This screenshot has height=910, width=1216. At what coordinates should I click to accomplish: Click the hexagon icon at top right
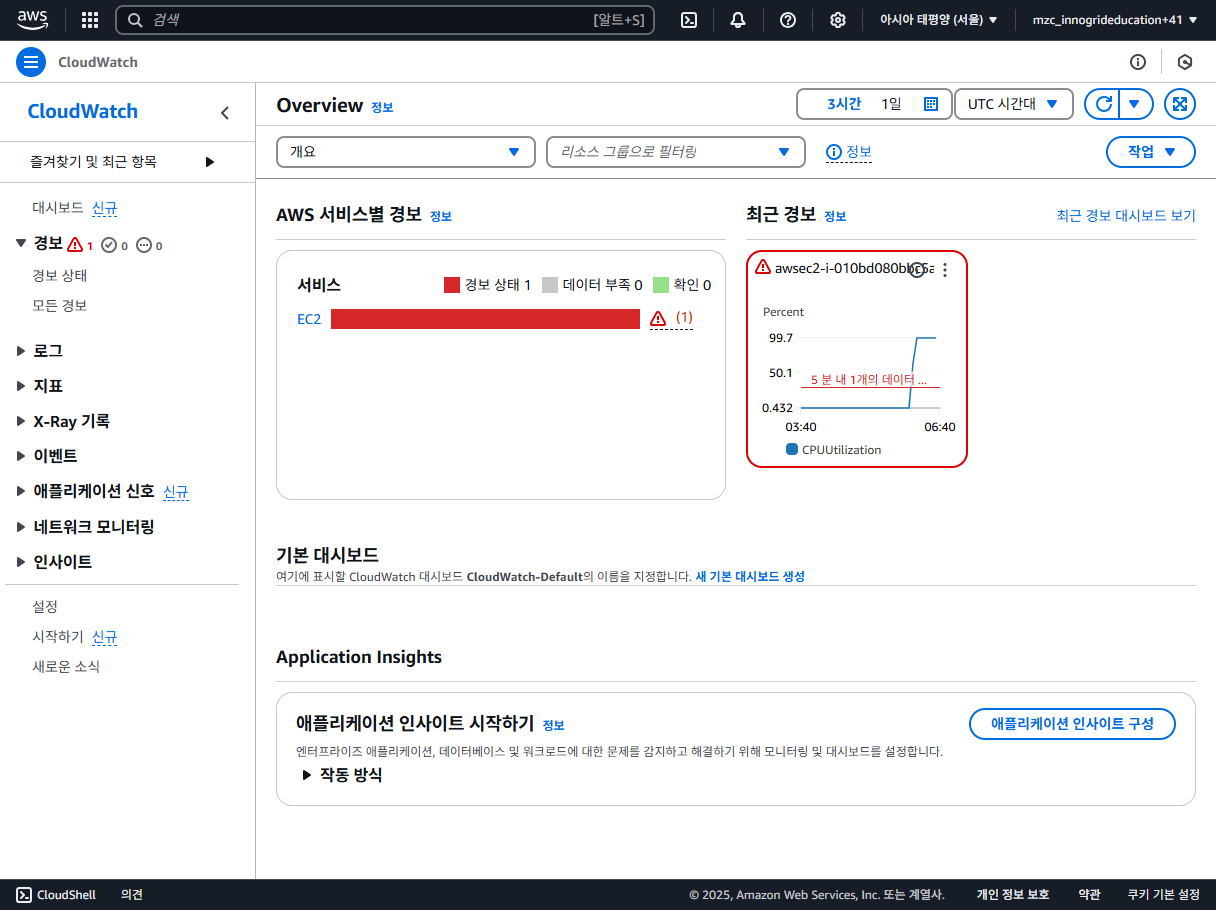click(1185, 62)
